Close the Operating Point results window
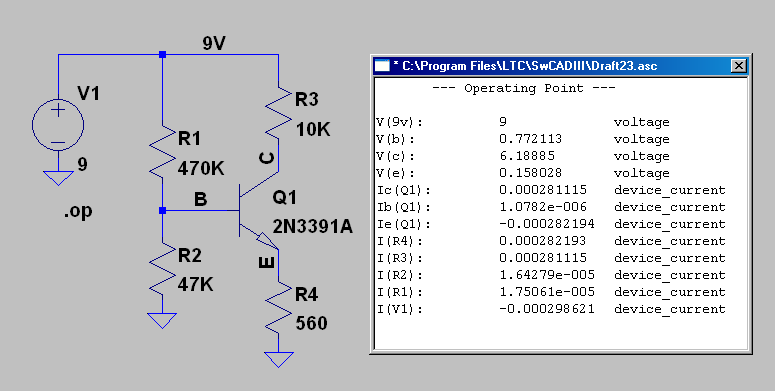The image size is (775, 391). click(738, 66)
